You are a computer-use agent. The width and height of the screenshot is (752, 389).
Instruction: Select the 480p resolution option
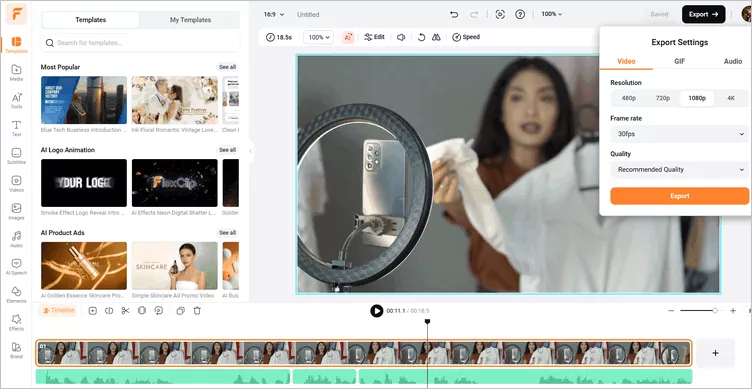628,98
